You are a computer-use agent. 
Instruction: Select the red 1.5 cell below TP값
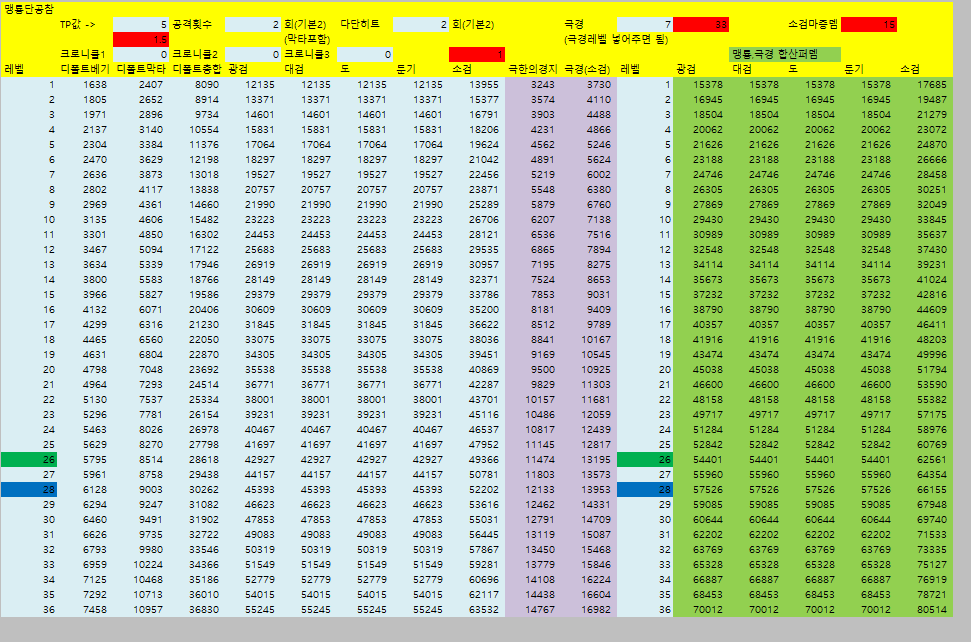(x=141, y=39)
